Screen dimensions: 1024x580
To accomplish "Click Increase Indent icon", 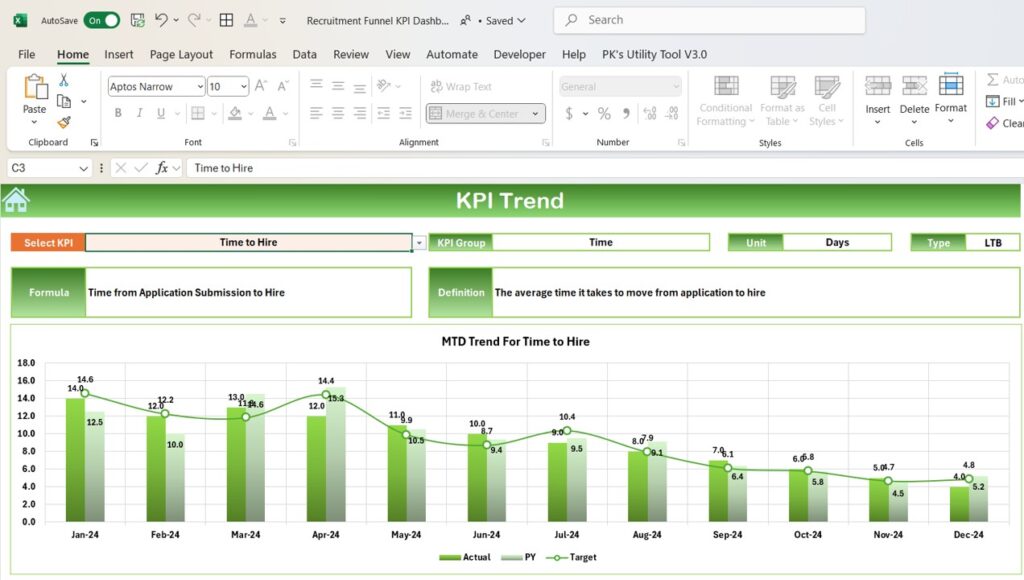I will 406,113.
